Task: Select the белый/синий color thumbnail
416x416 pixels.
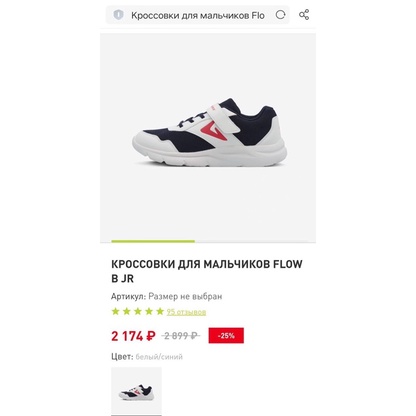Action: (x=136, y=391)
